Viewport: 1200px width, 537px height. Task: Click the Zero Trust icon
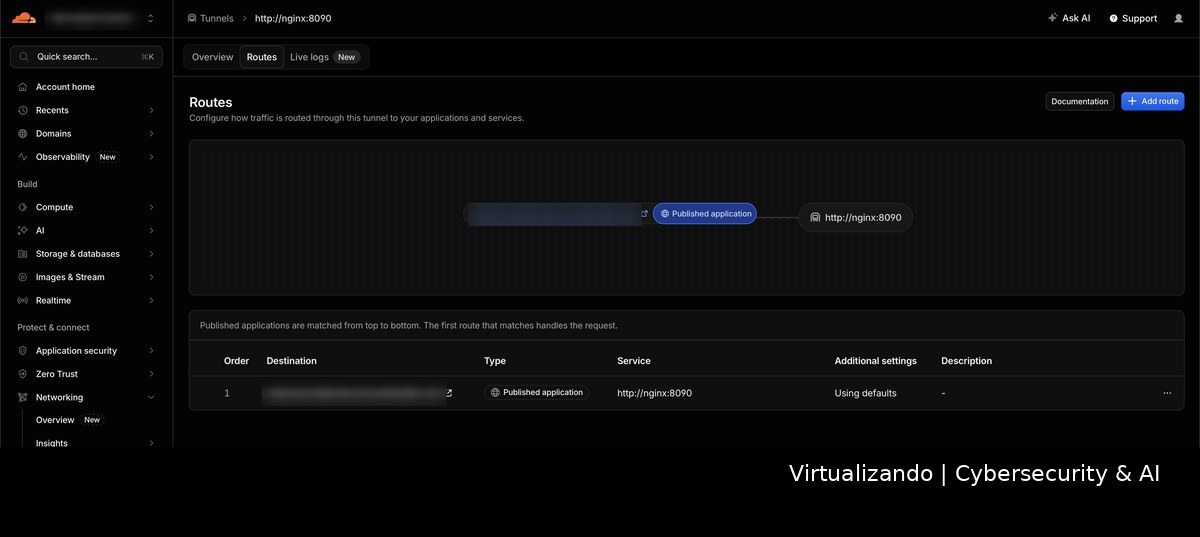point(23,374)
